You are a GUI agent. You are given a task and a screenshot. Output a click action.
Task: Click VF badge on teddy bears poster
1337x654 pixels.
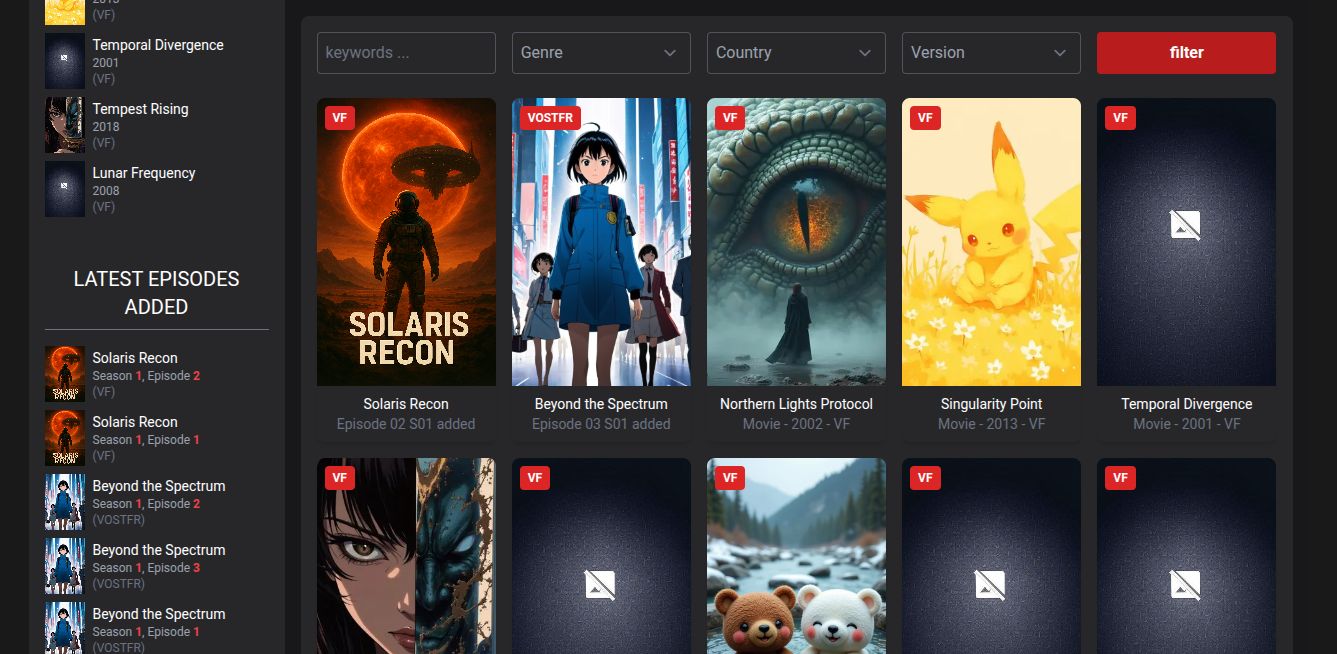coord(730,478)
